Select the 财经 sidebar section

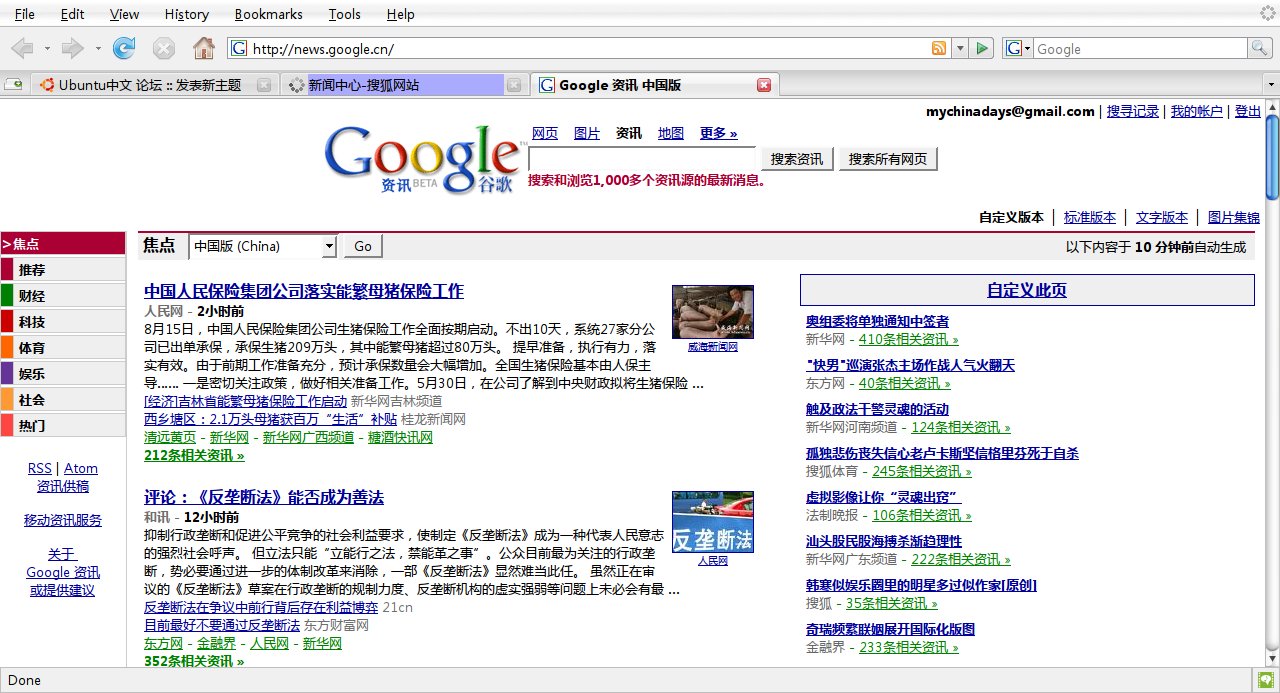pos(63,296)
